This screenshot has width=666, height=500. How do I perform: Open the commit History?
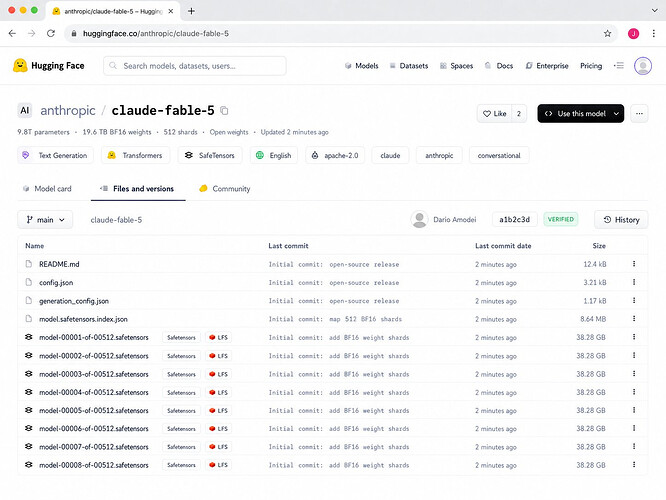tap(621, 220)
